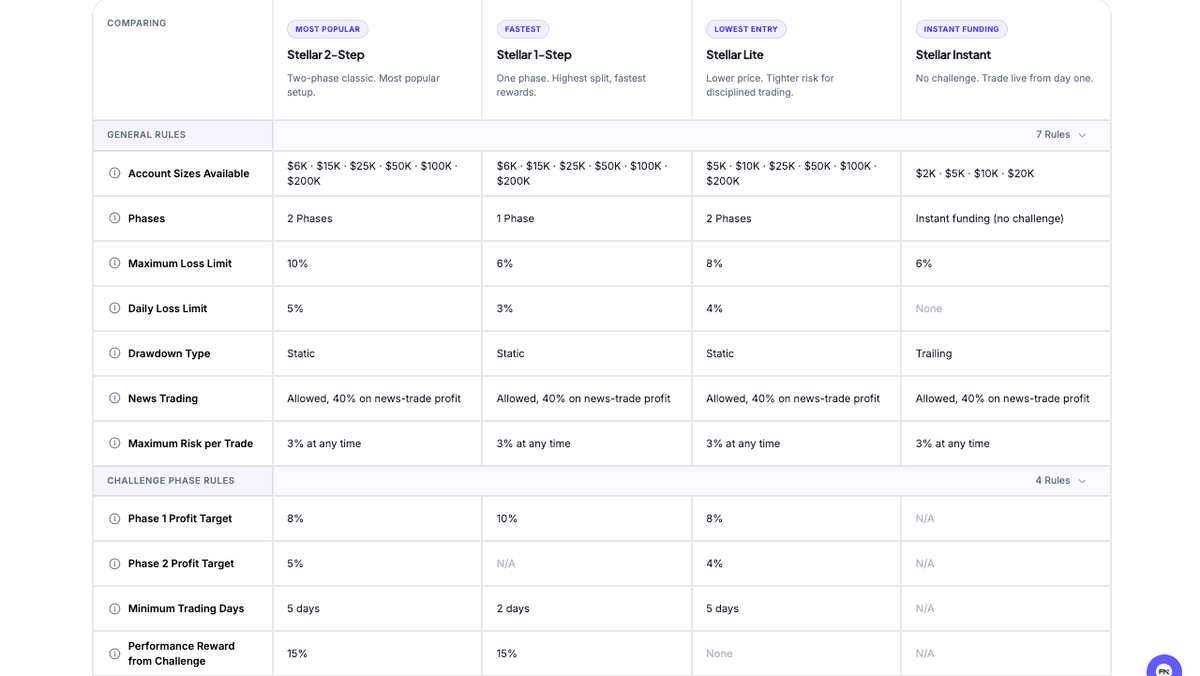This screenshot has height=676, width=1200.
Task: Click the Maximum Risk per Trade row label
Action: click(x=190, y=443)
